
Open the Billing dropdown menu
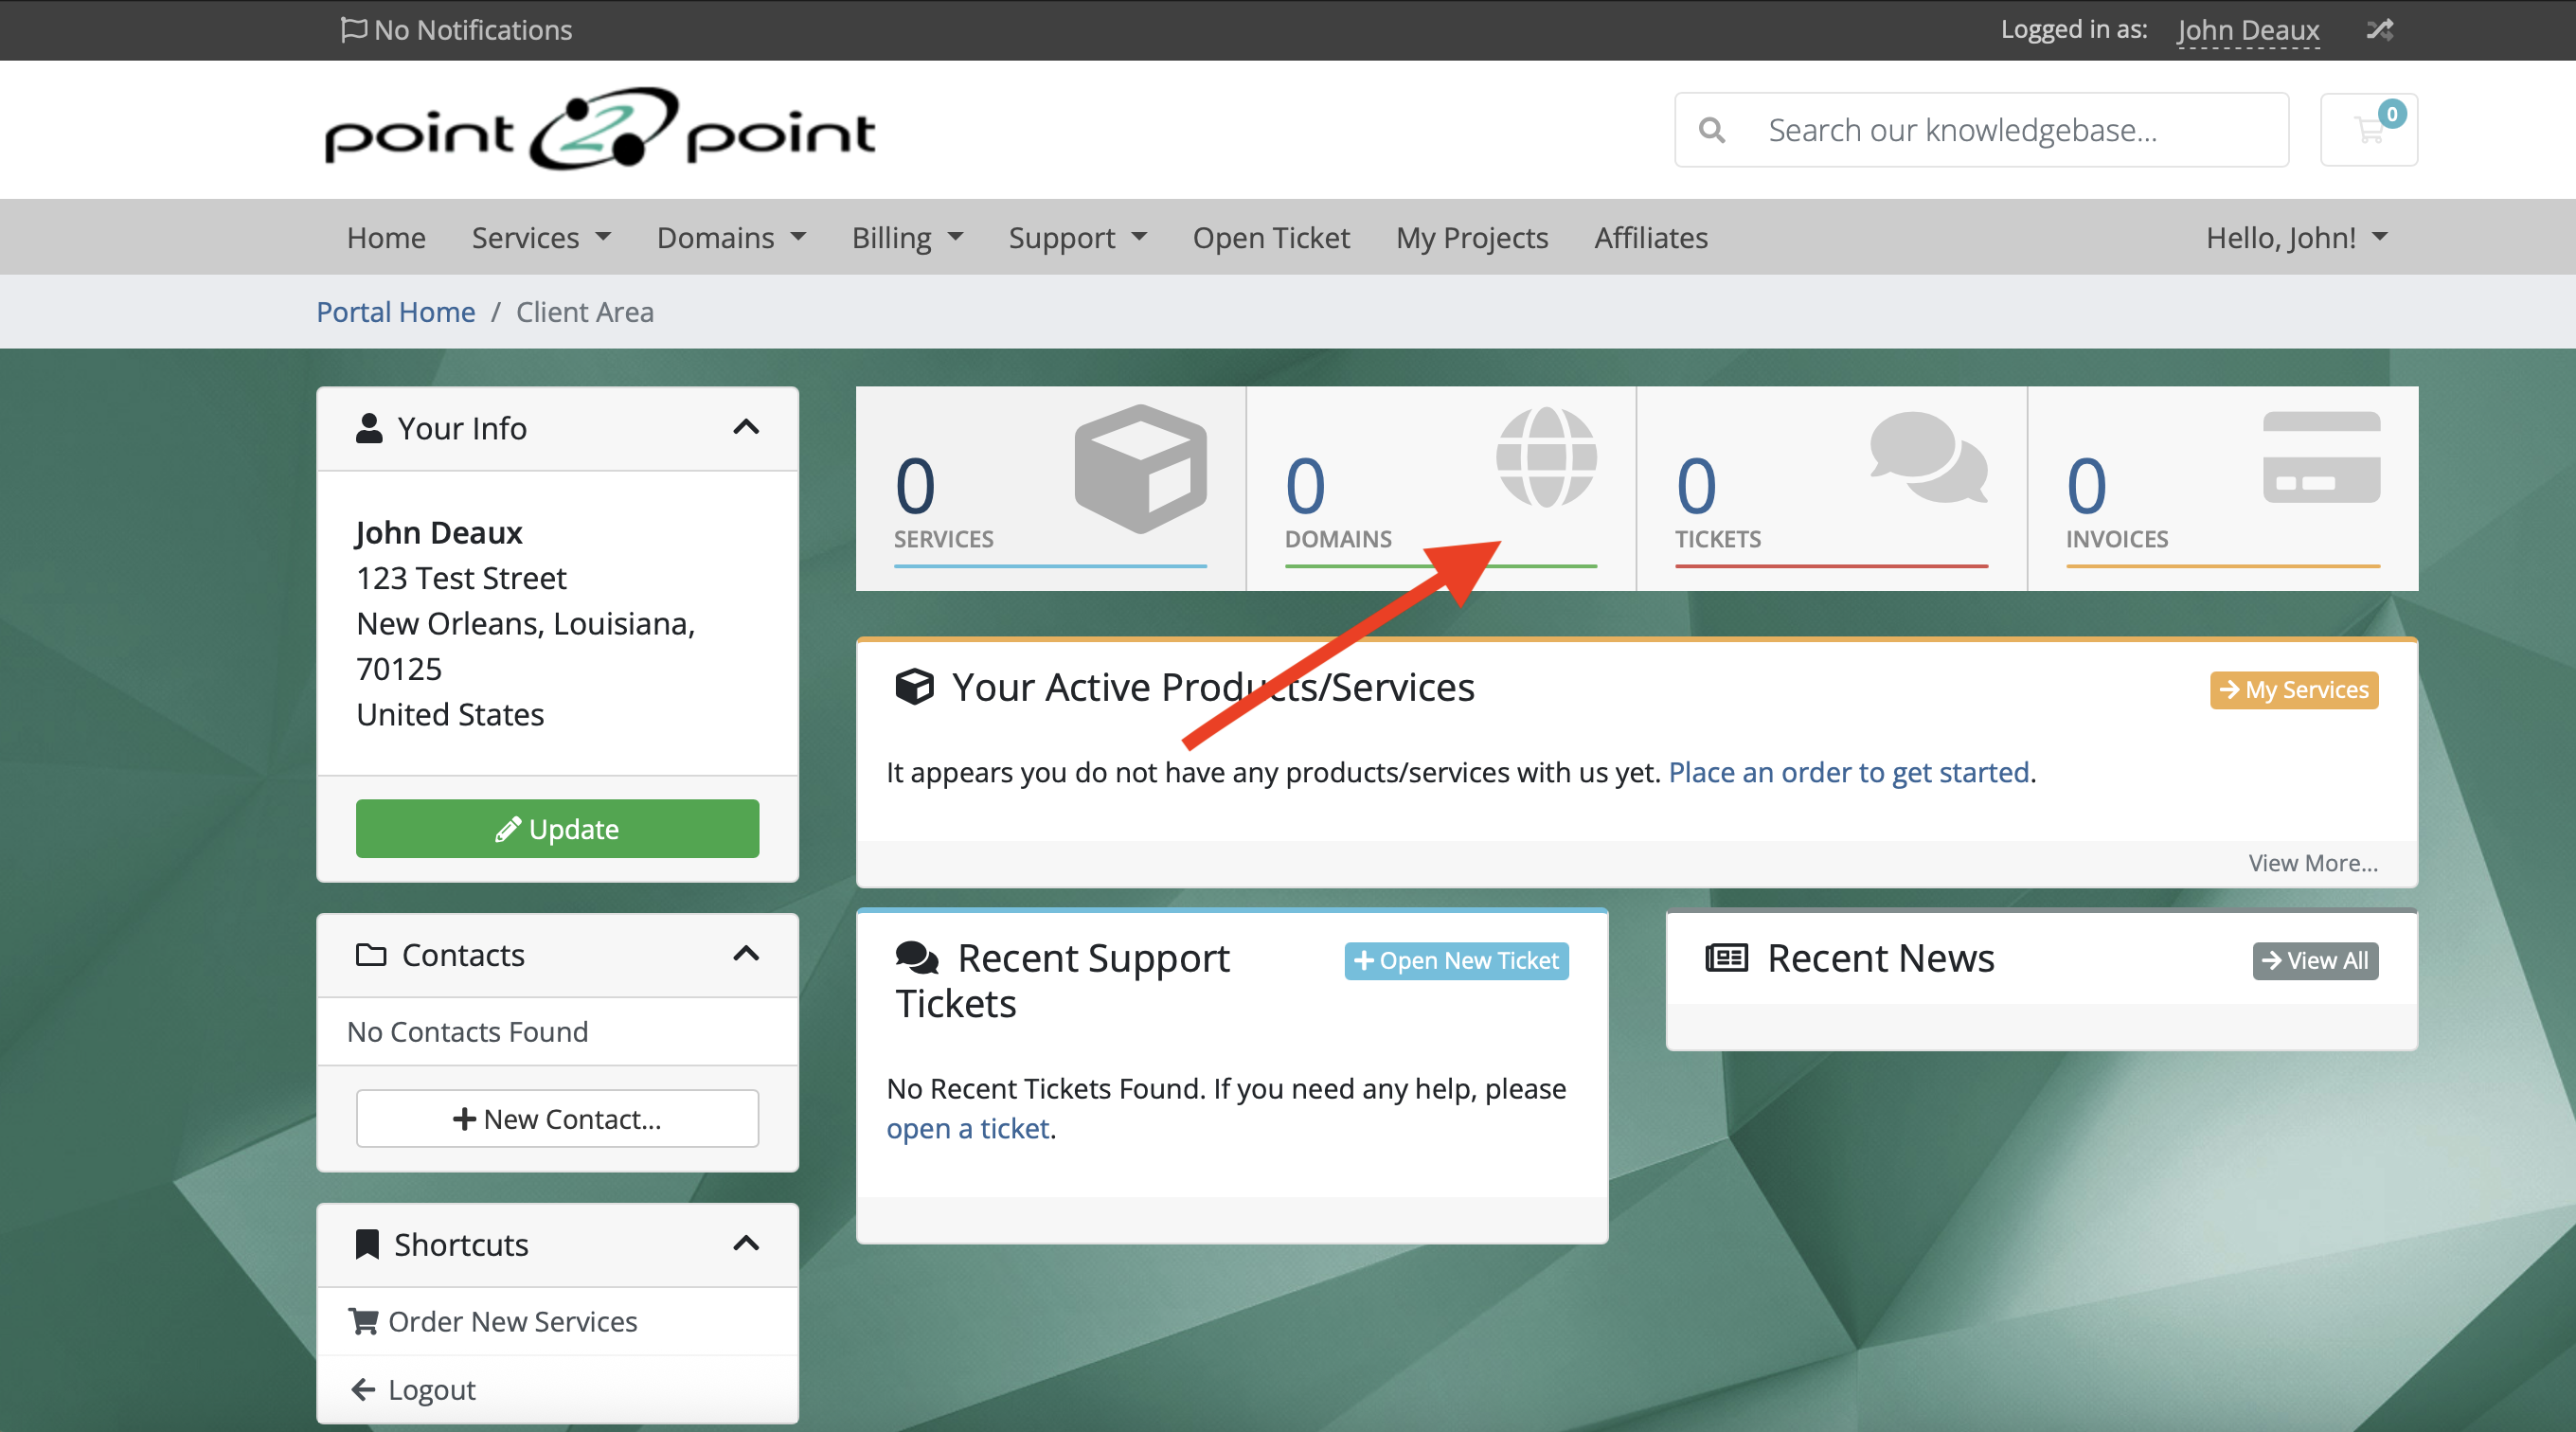(906, 238)
